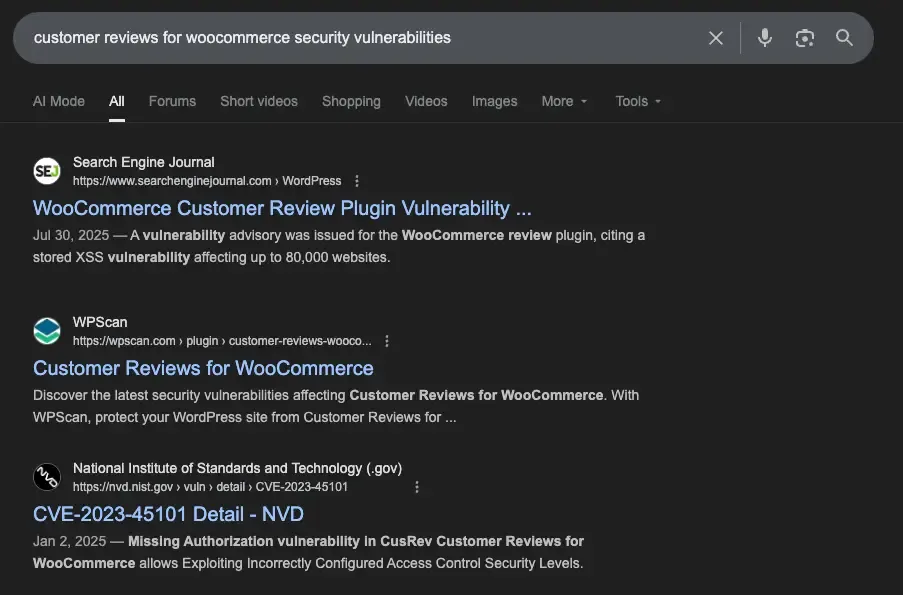
Task: Click National Institute of Standards and Technology name
Action: 237,468
